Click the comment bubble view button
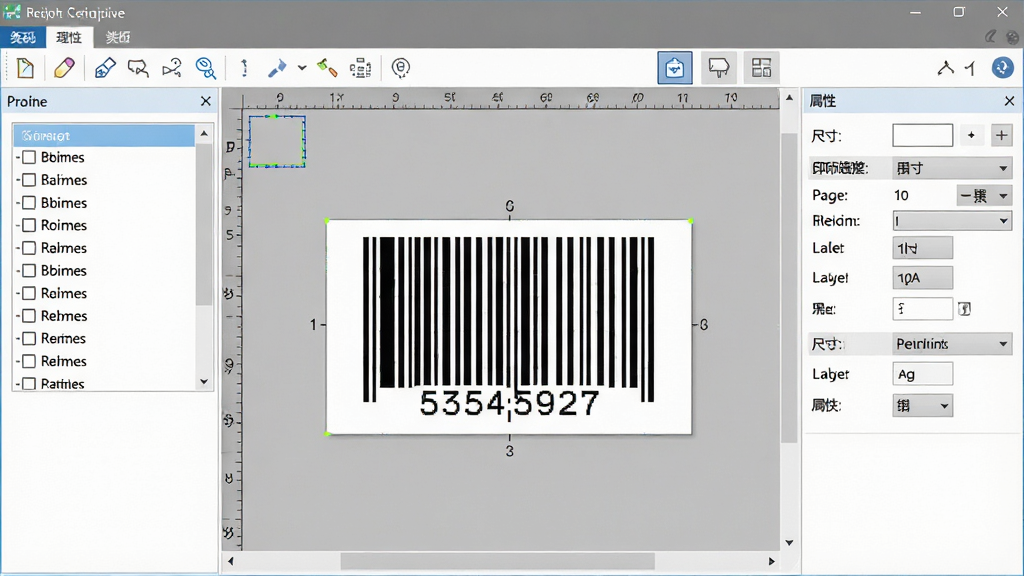The image size is (1024, 576). pos(718,67)
